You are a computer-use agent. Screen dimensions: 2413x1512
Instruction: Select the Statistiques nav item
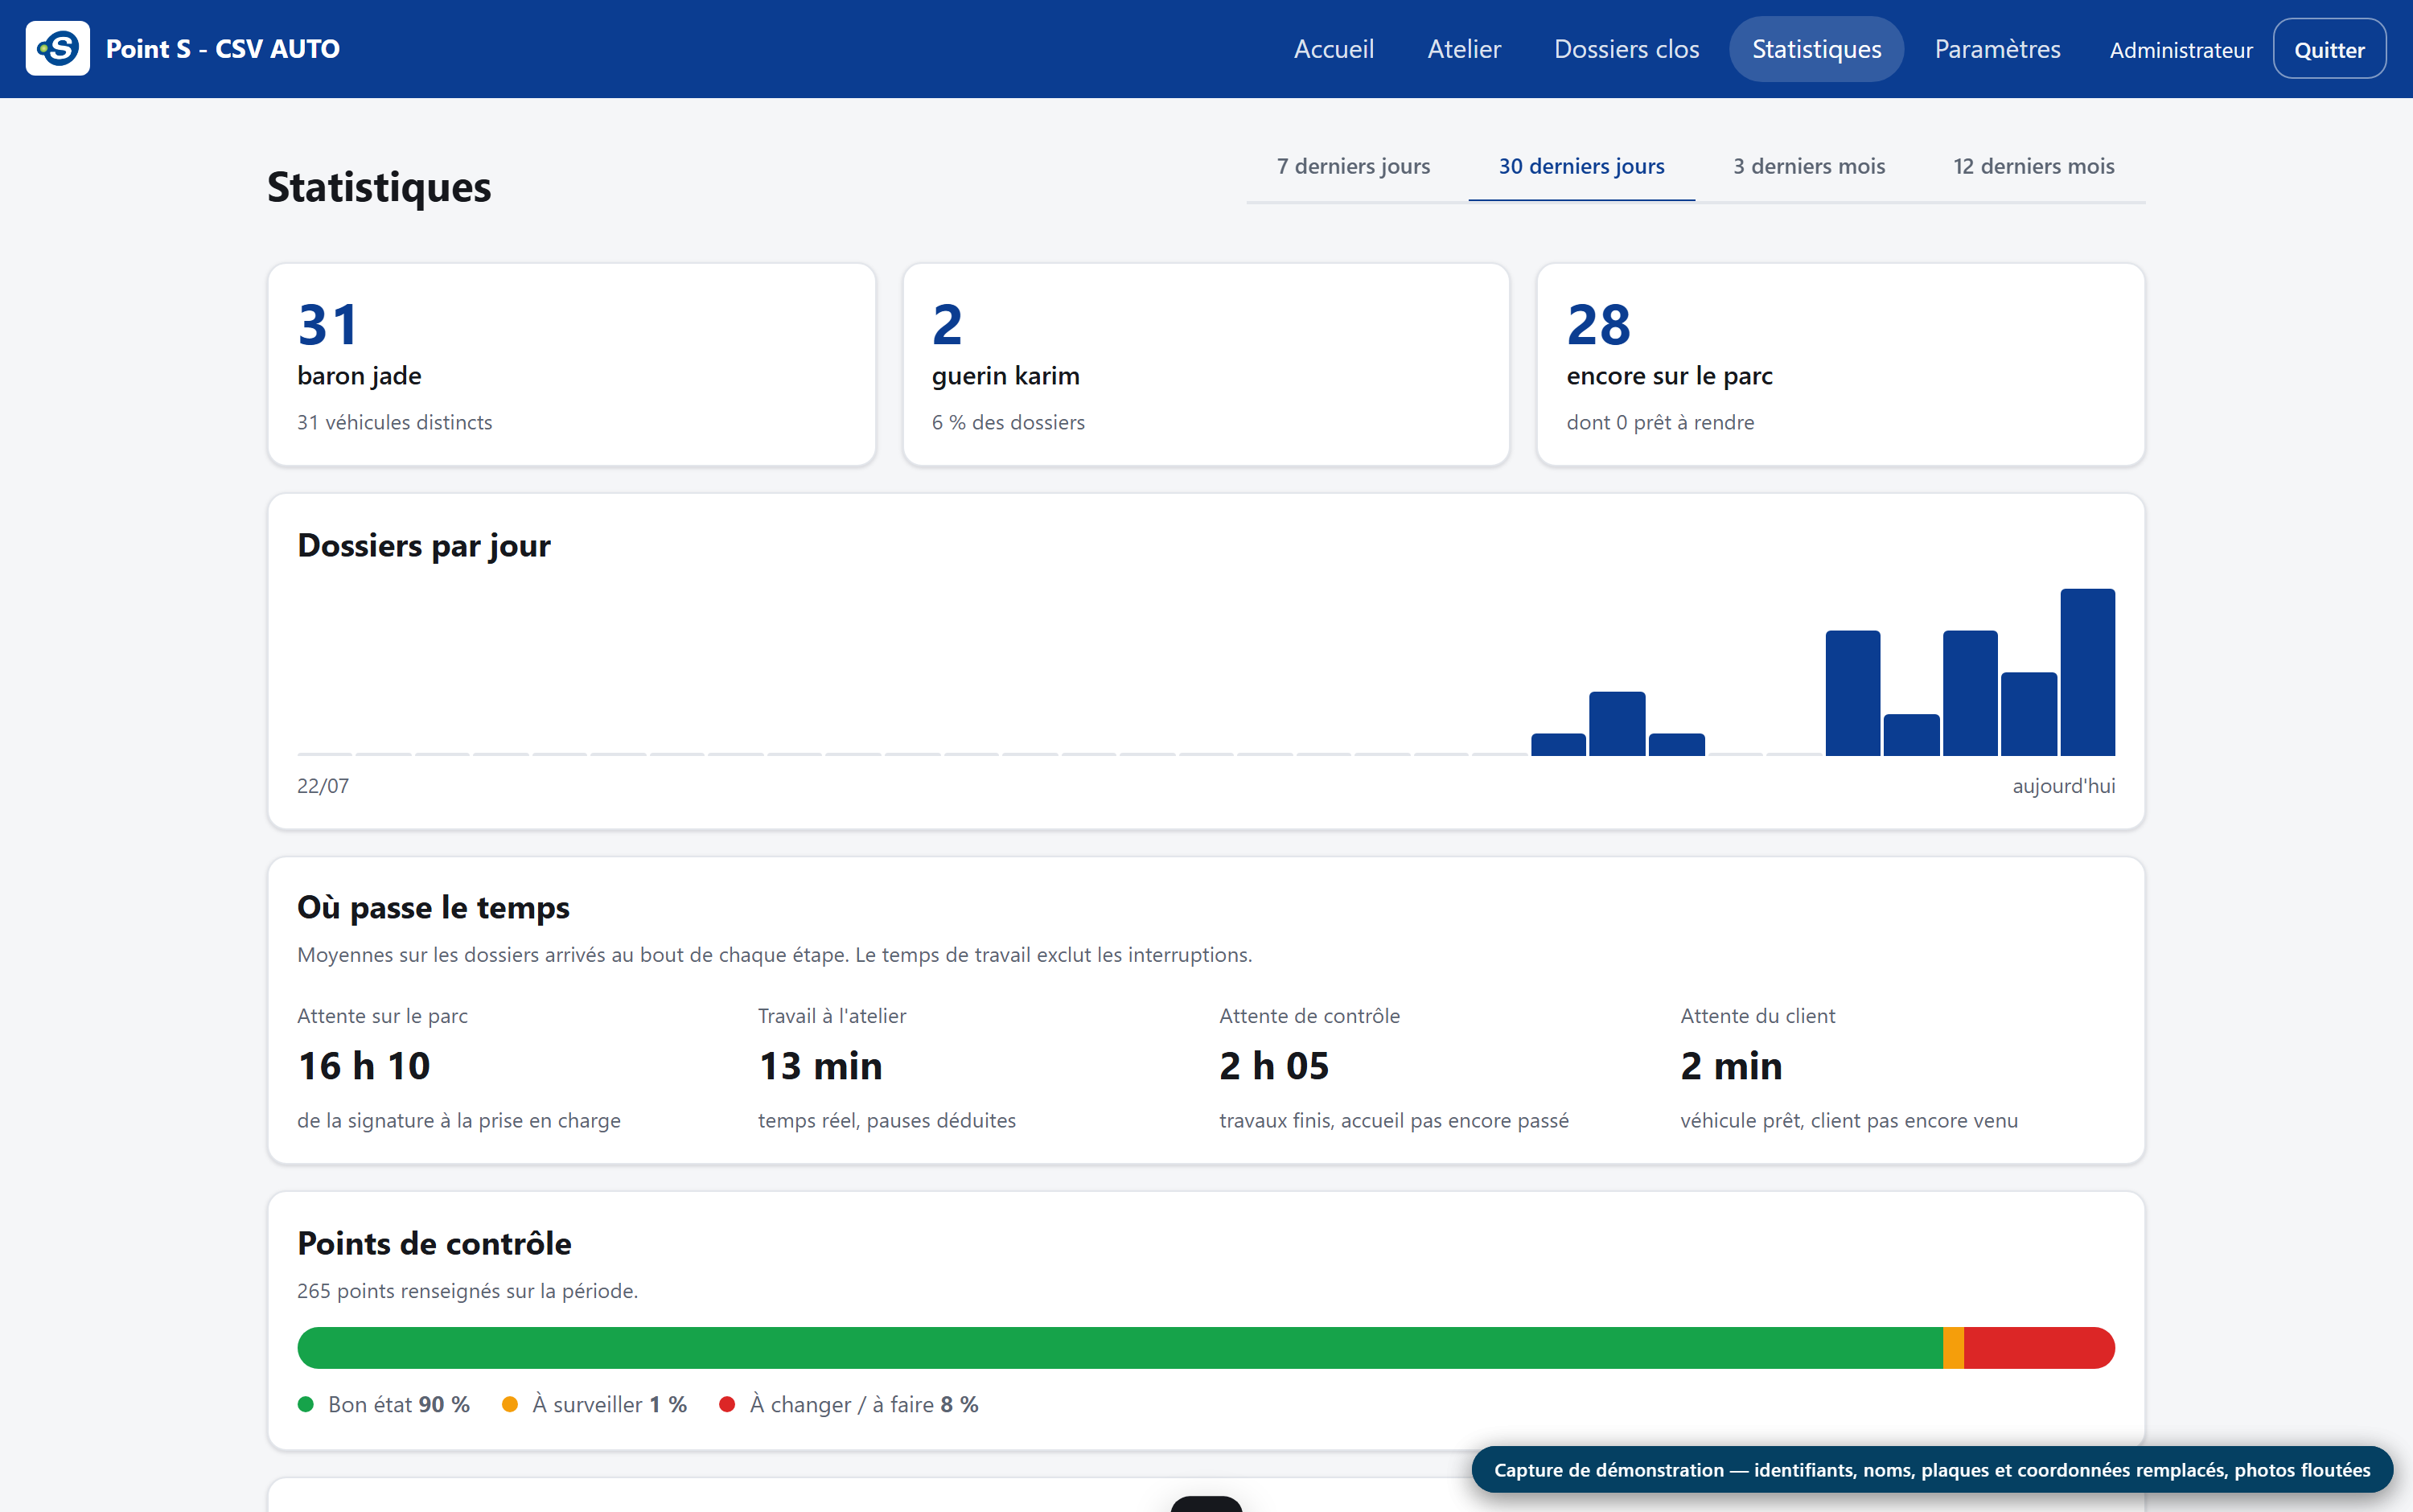tap(1816, 49)
